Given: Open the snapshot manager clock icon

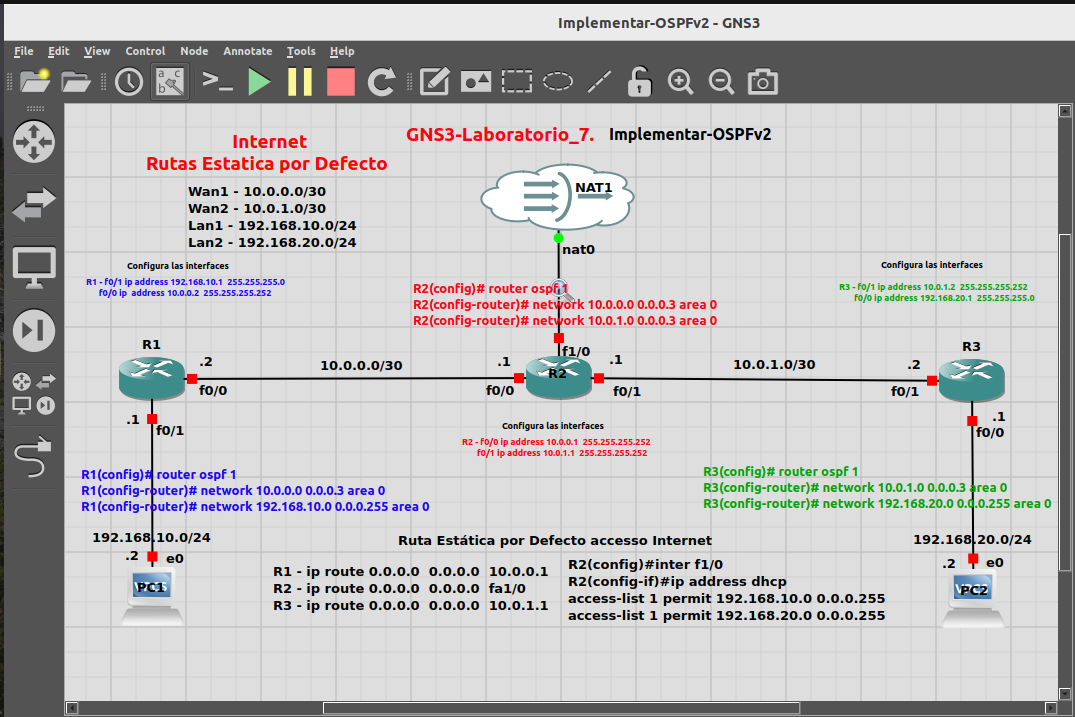Looking at the screenshot, I should point(129,82).
